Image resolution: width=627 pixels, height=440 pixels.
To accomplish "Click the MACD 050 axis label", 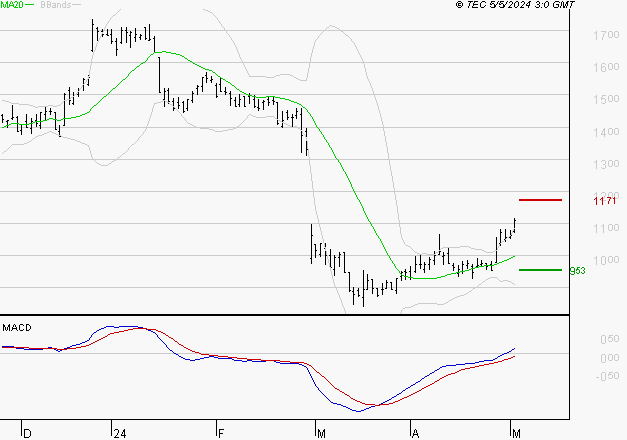I will (x=610, y=339).
